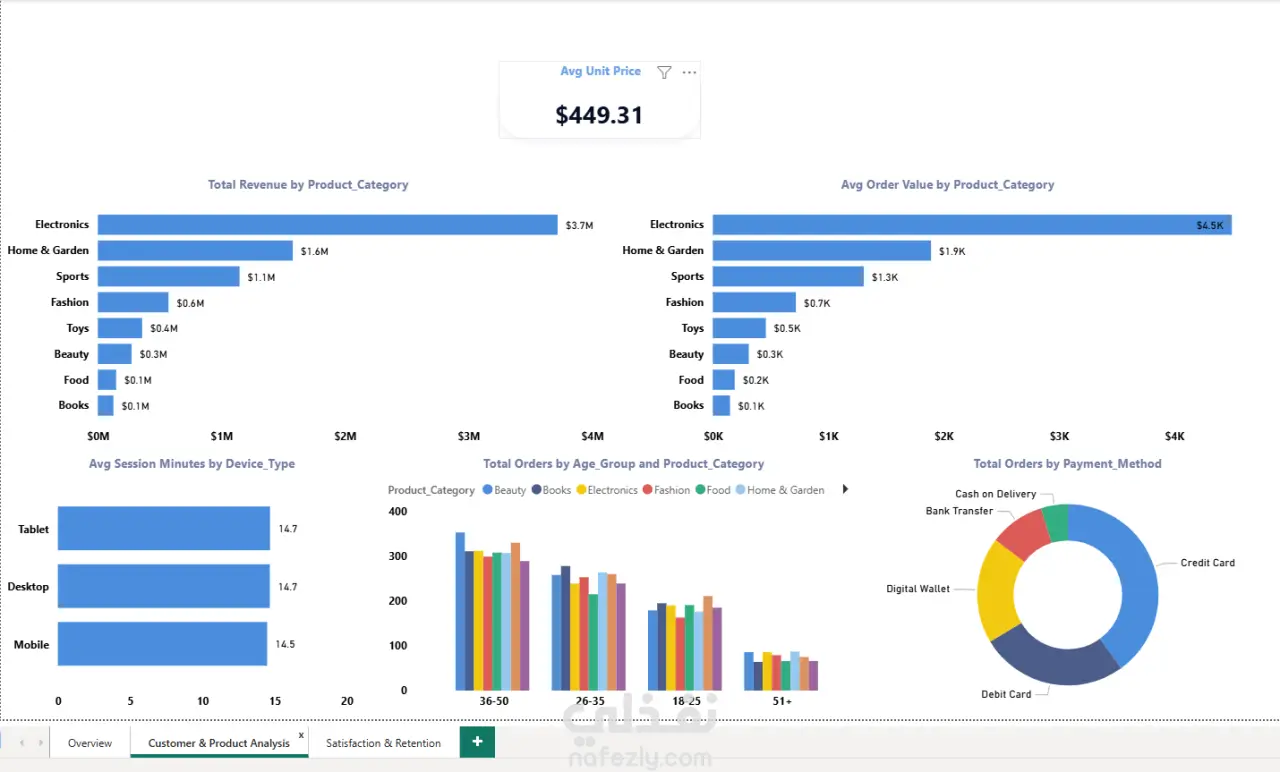Screen dimensions: 1280x772
Task: Select Home & Garden bar in Avg Order Value
Action: point(822,251)
